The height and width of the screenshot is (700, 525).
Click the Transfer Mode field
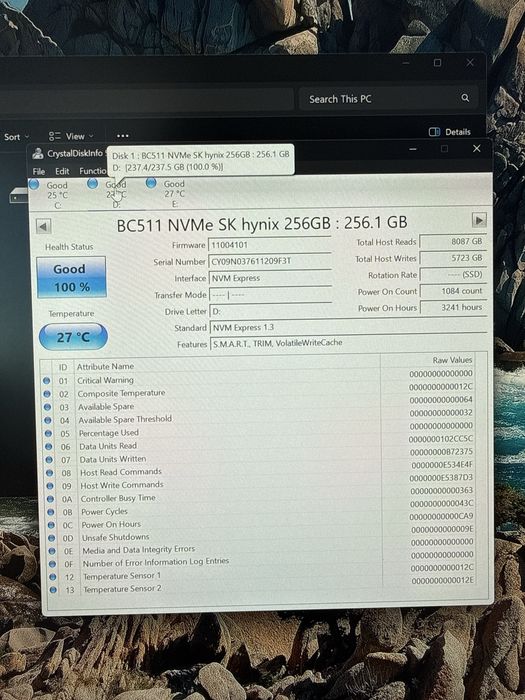[x=271, y=295]
